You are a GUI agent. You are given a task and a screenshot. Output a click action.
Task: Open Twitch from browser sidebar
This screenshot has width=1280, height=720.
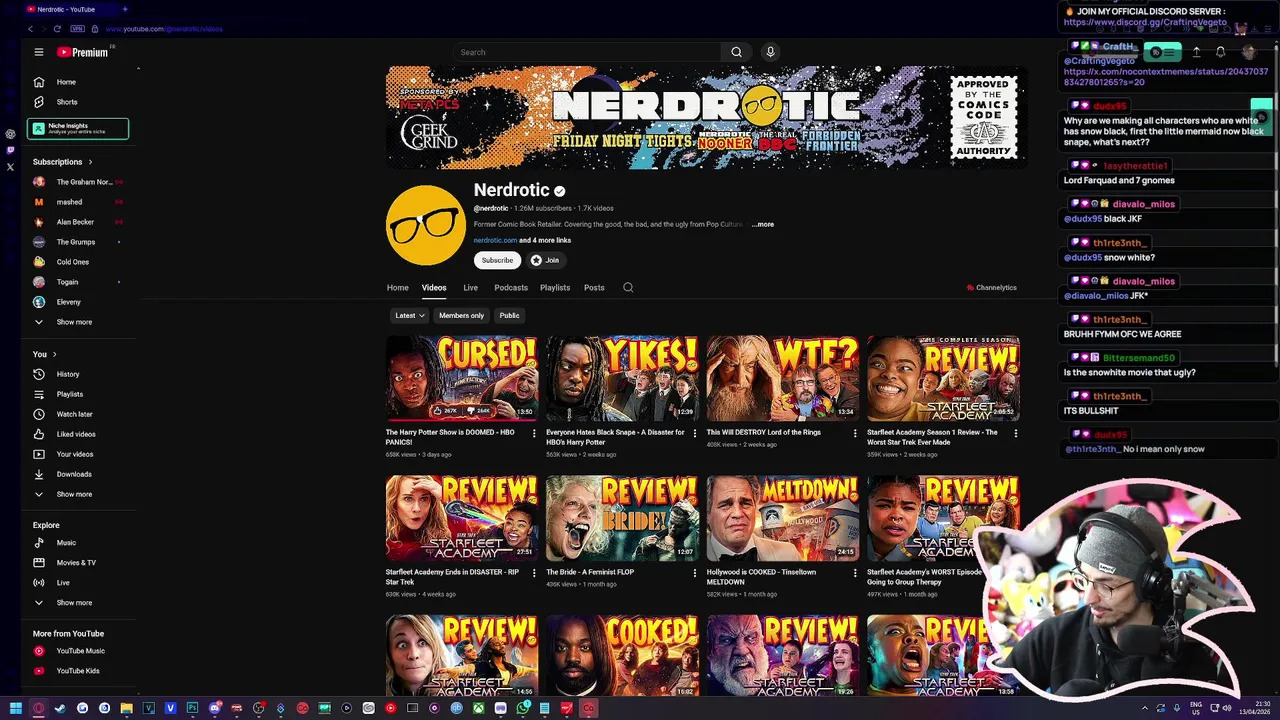point(10,150)
